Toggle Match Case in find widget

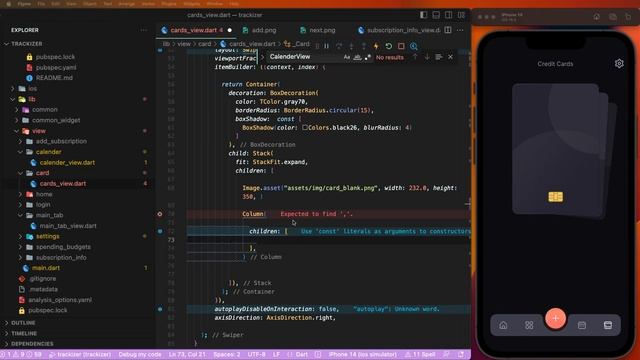pyautogui.click(x=347, y=57)
